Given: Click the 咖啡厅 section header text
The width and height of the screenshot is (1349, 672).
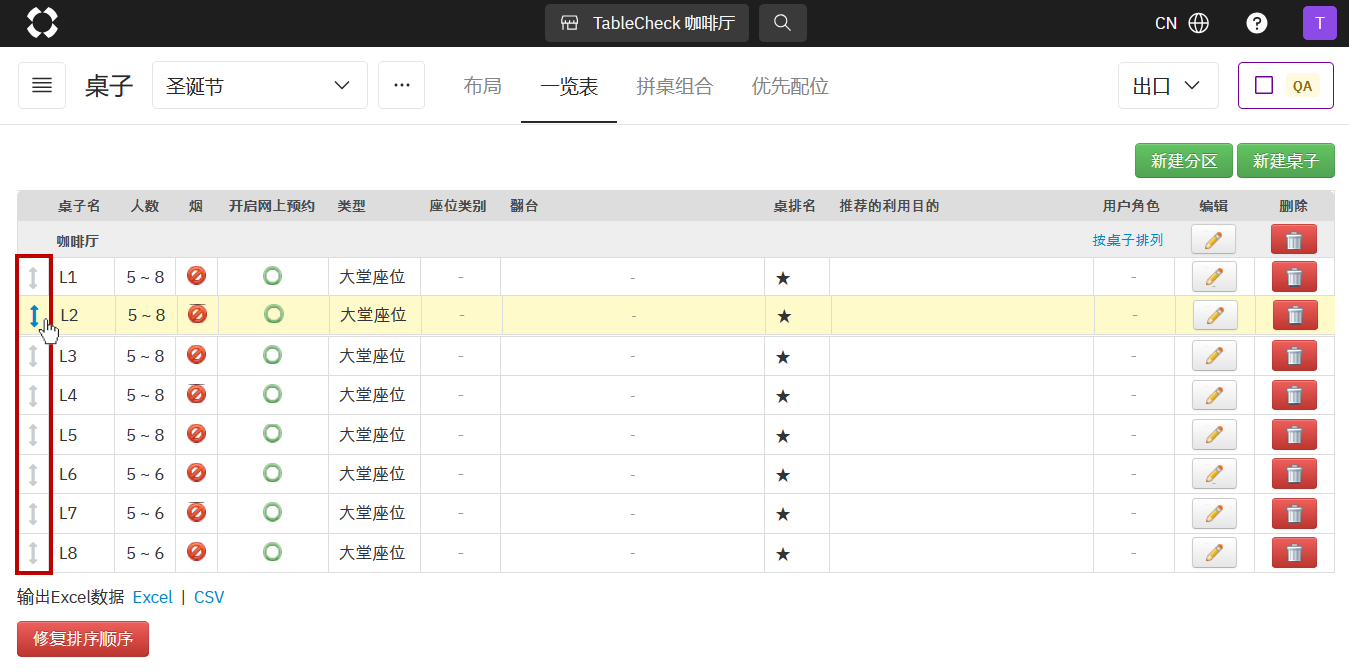Looking at the screenshot, I should click(x=77, y=241).
